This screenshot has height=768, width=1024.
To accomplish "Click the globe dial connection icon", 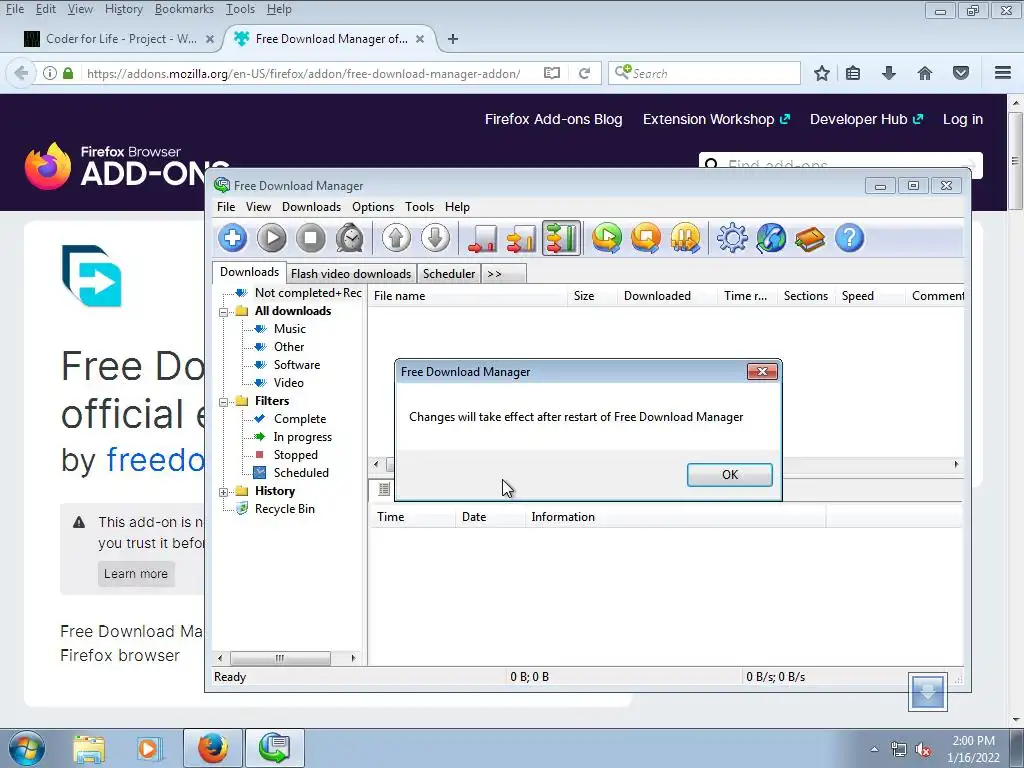I will [771, 238].
